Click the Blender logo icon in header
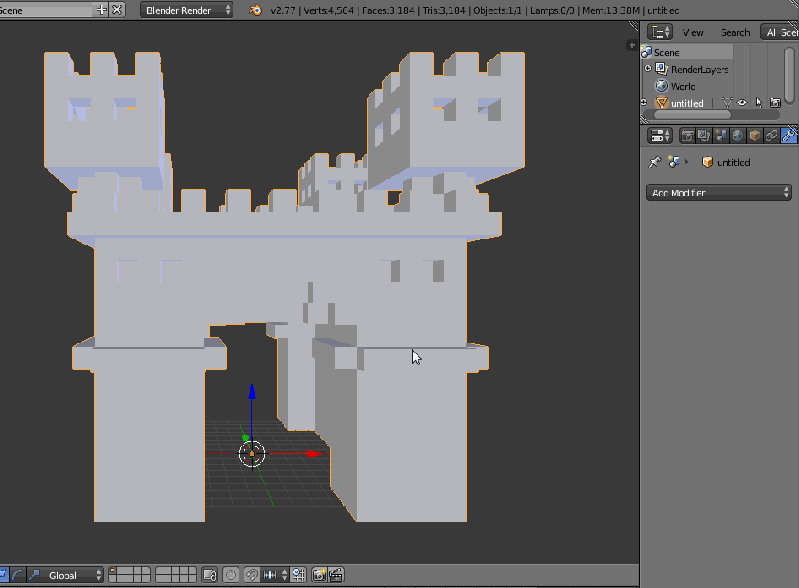The width and height of the screenshot is (799, 588). (x=255, y=10)
